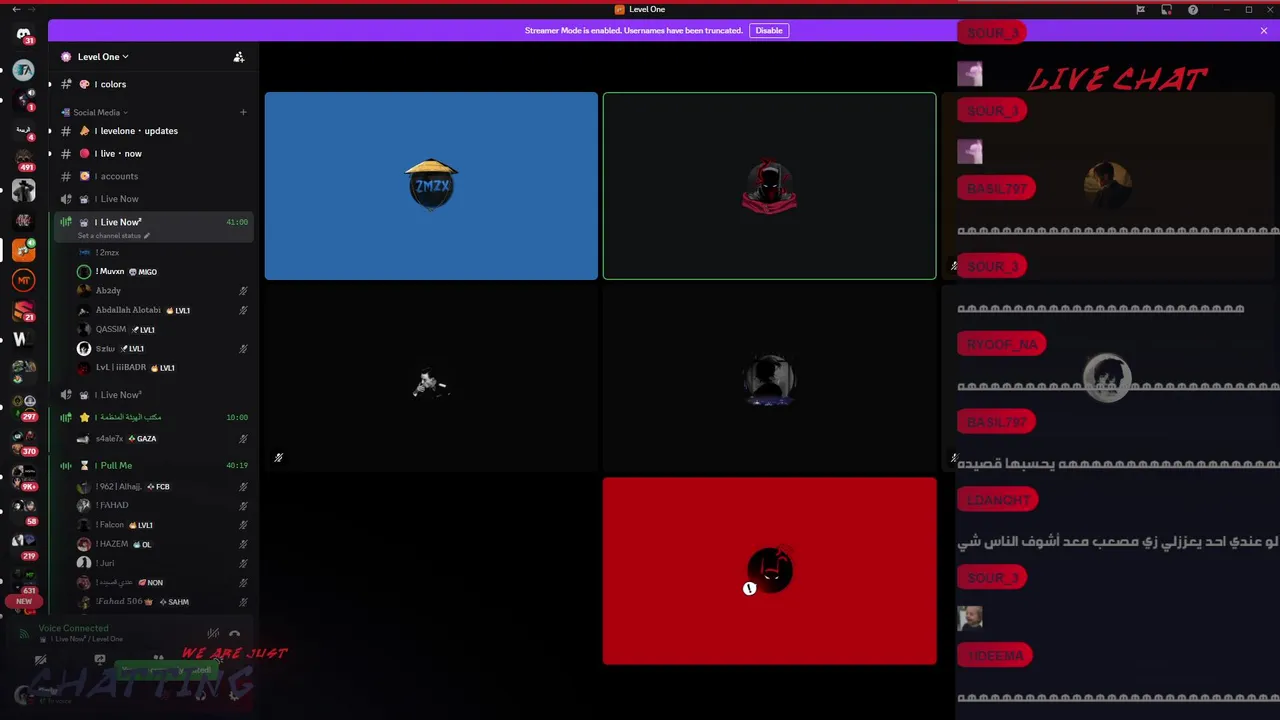Viewport: 1280px width, 720px height.
Task: Edit channel status pencil icon
Action: [147, 236]
